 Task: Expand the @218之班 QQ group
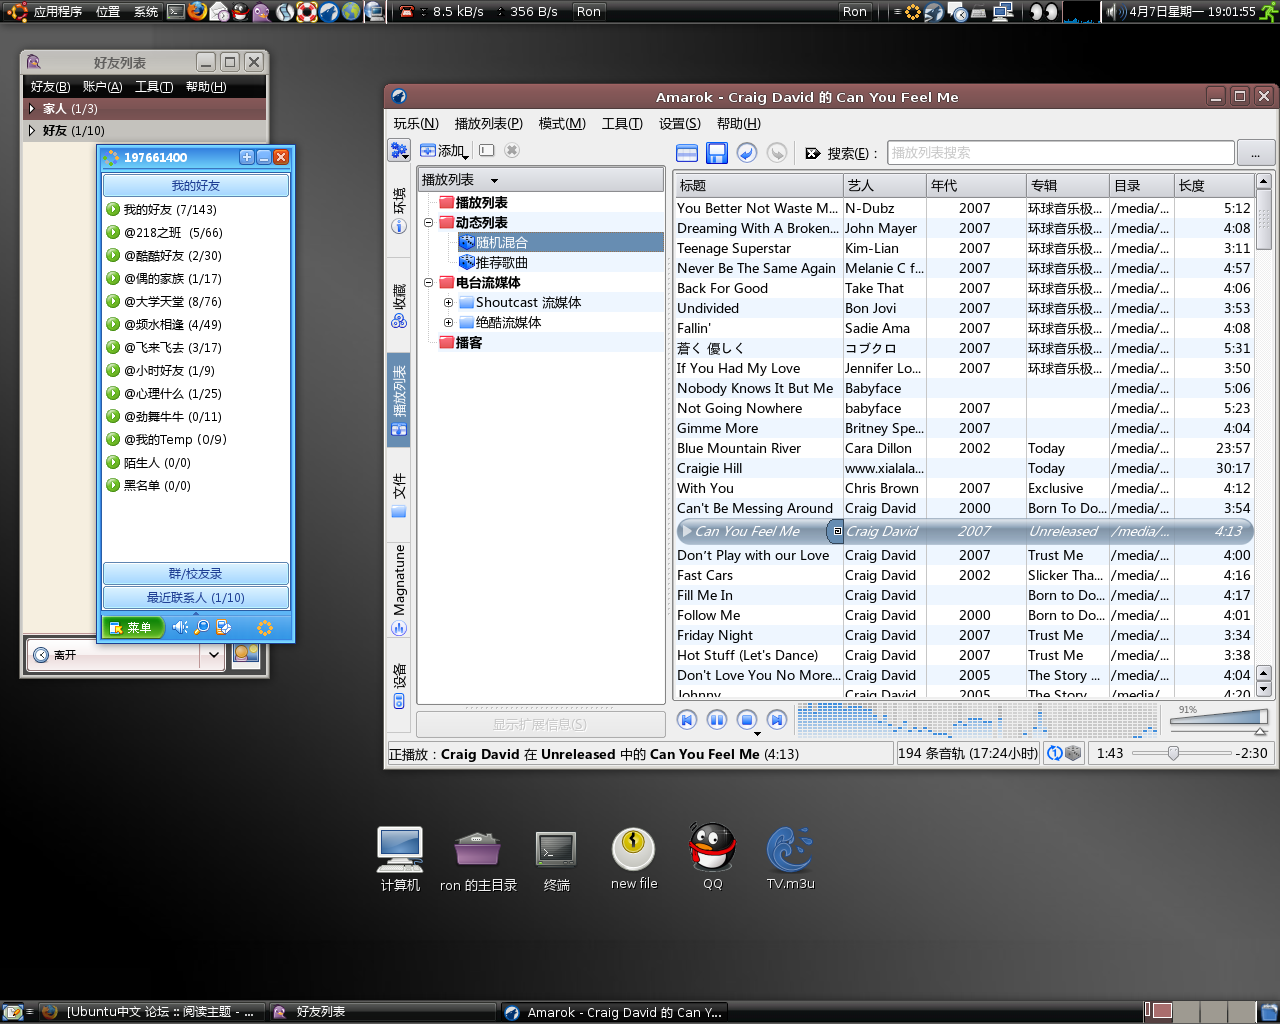point(113,232)
